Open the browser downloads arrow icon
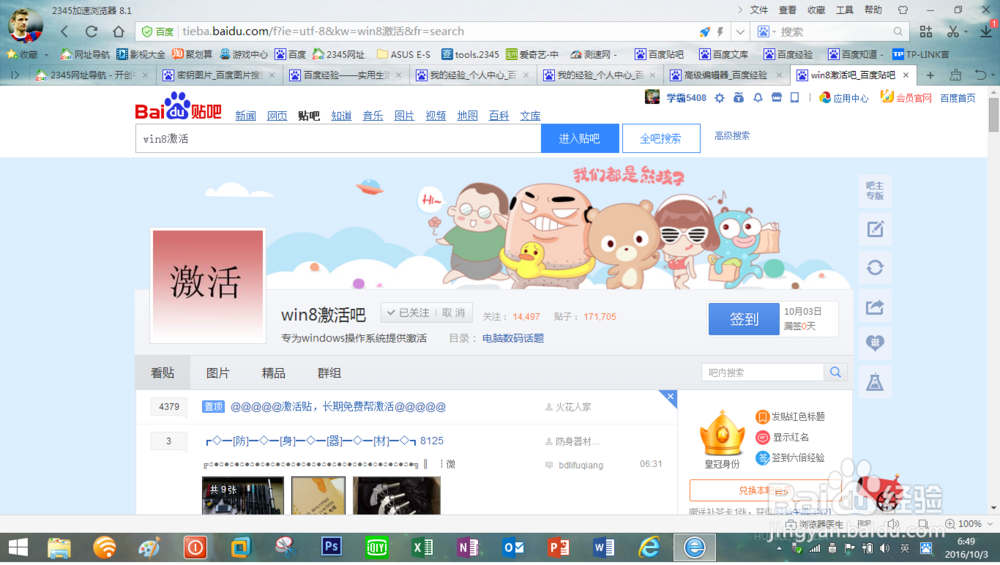Screen dimensions: 1000x565 point(986,31)
